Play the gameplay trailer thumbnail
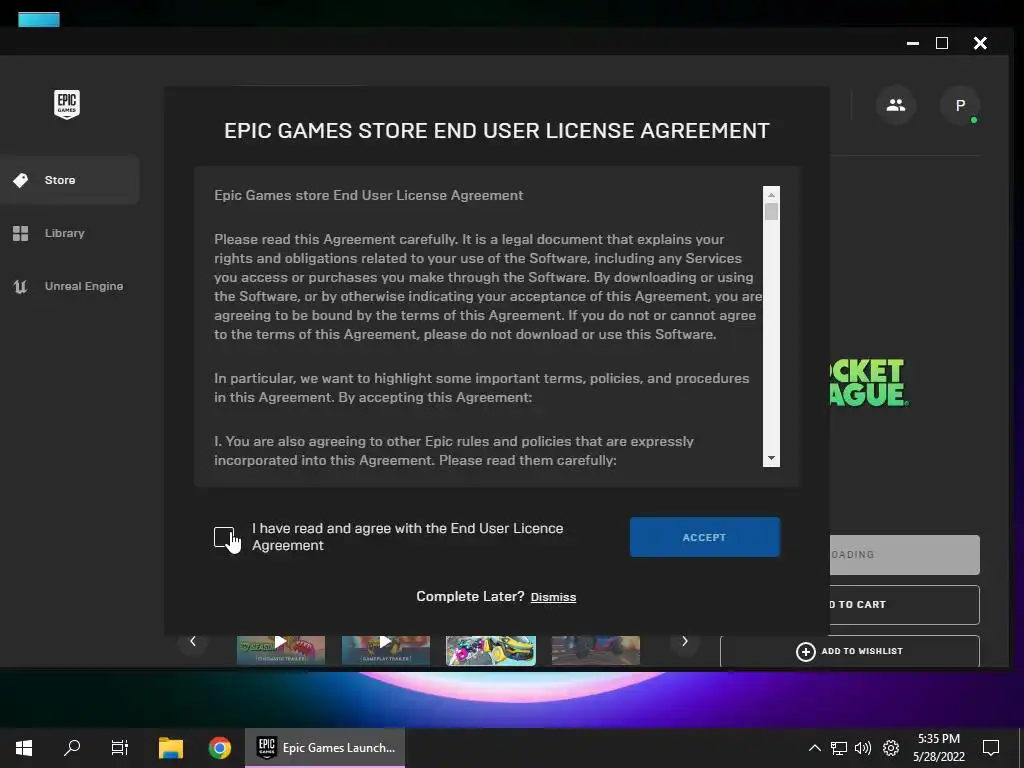Screen dimensions: 1024x768 click(x=386, y=650)
